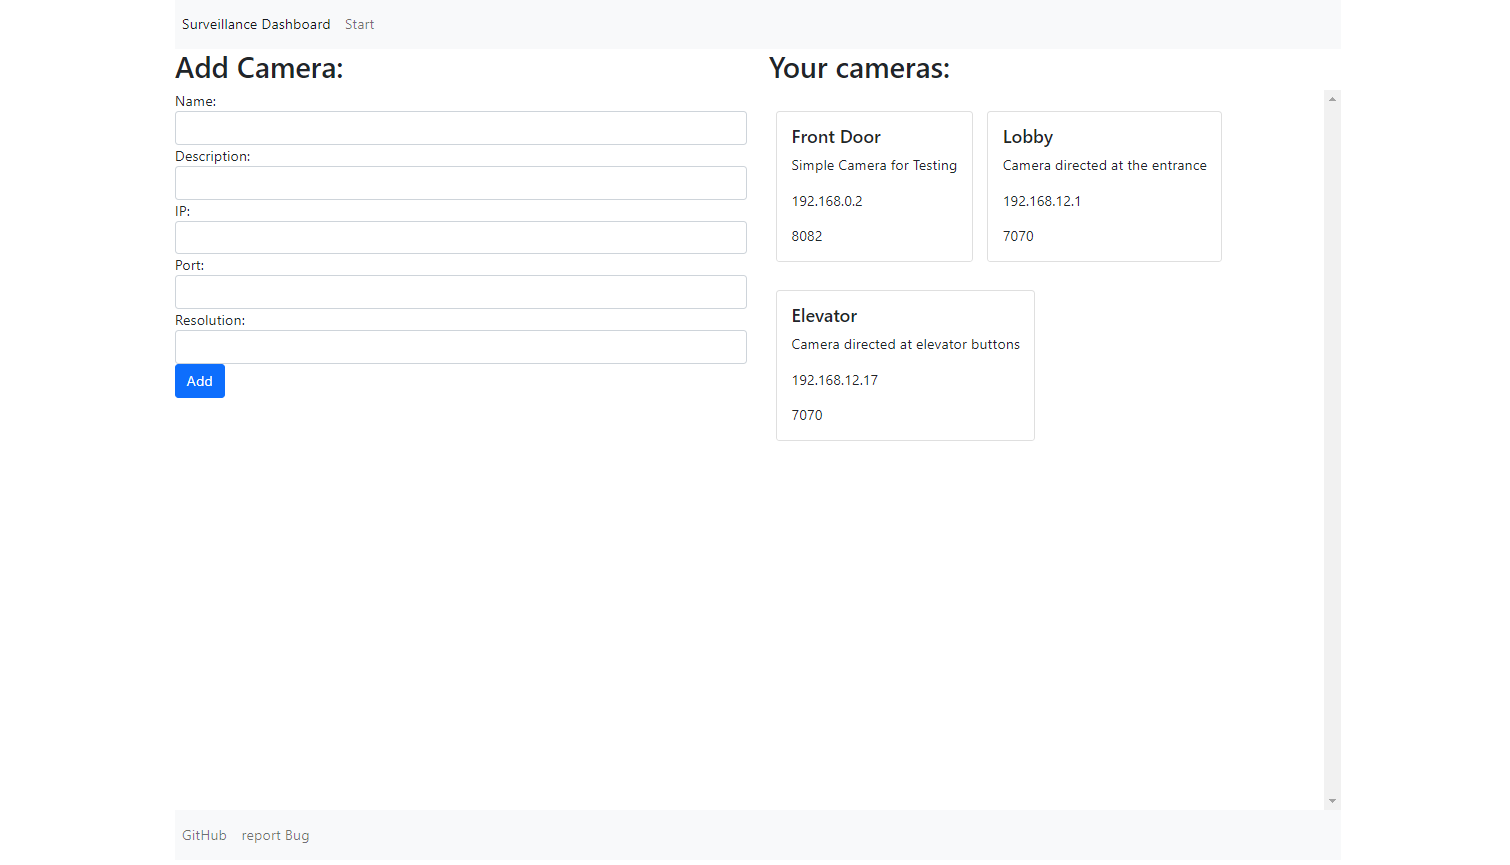Click the scrollbar down arrow

(x=1332, y=801)
